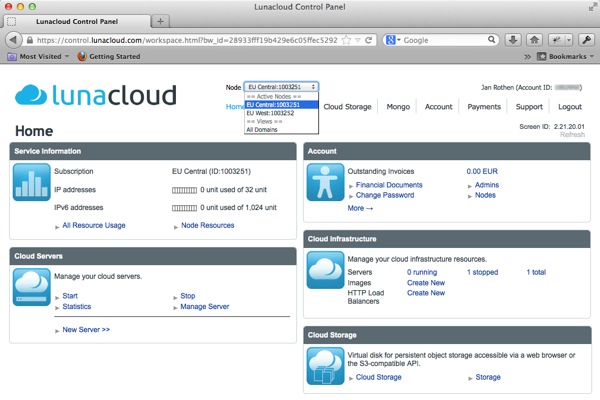Open Manage Server link
The image size is (600, 400).
tap(205, 307)
